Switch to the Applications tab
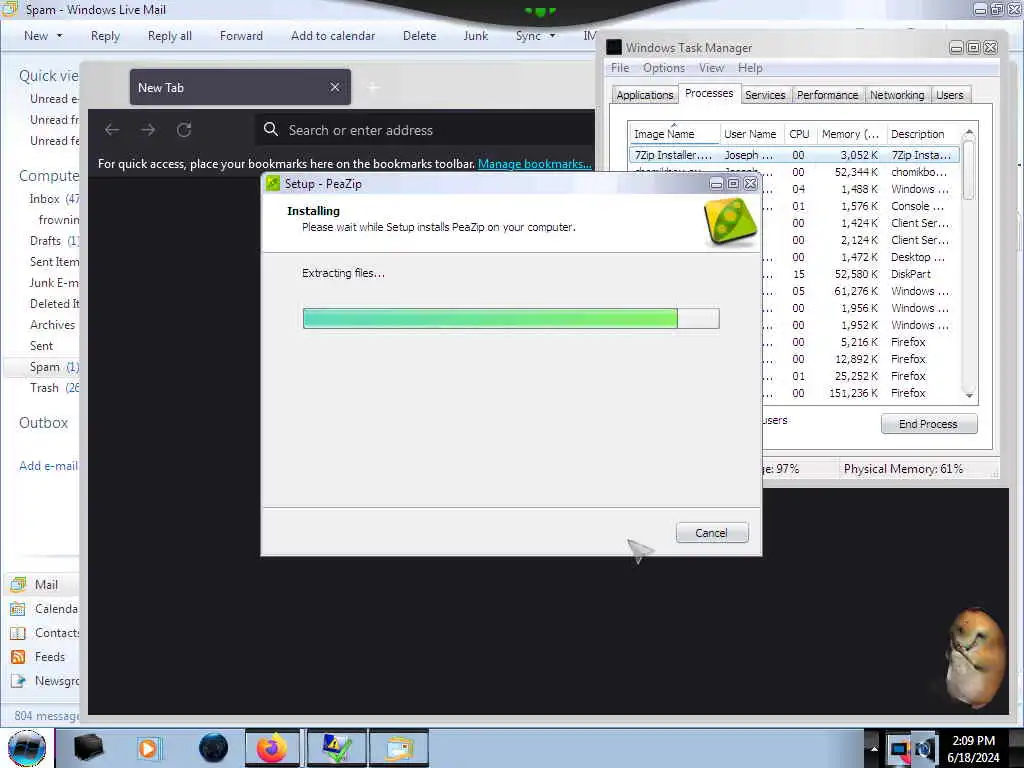Screen dimensions: 1024x768 click(645, 95)
